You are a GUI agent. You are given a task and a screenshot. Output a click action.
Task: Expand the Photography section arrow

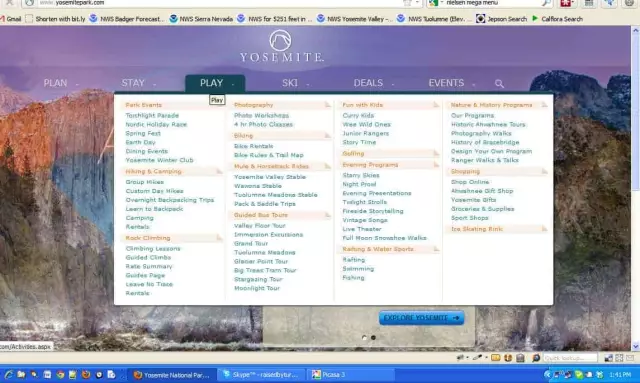pos(328,105)
